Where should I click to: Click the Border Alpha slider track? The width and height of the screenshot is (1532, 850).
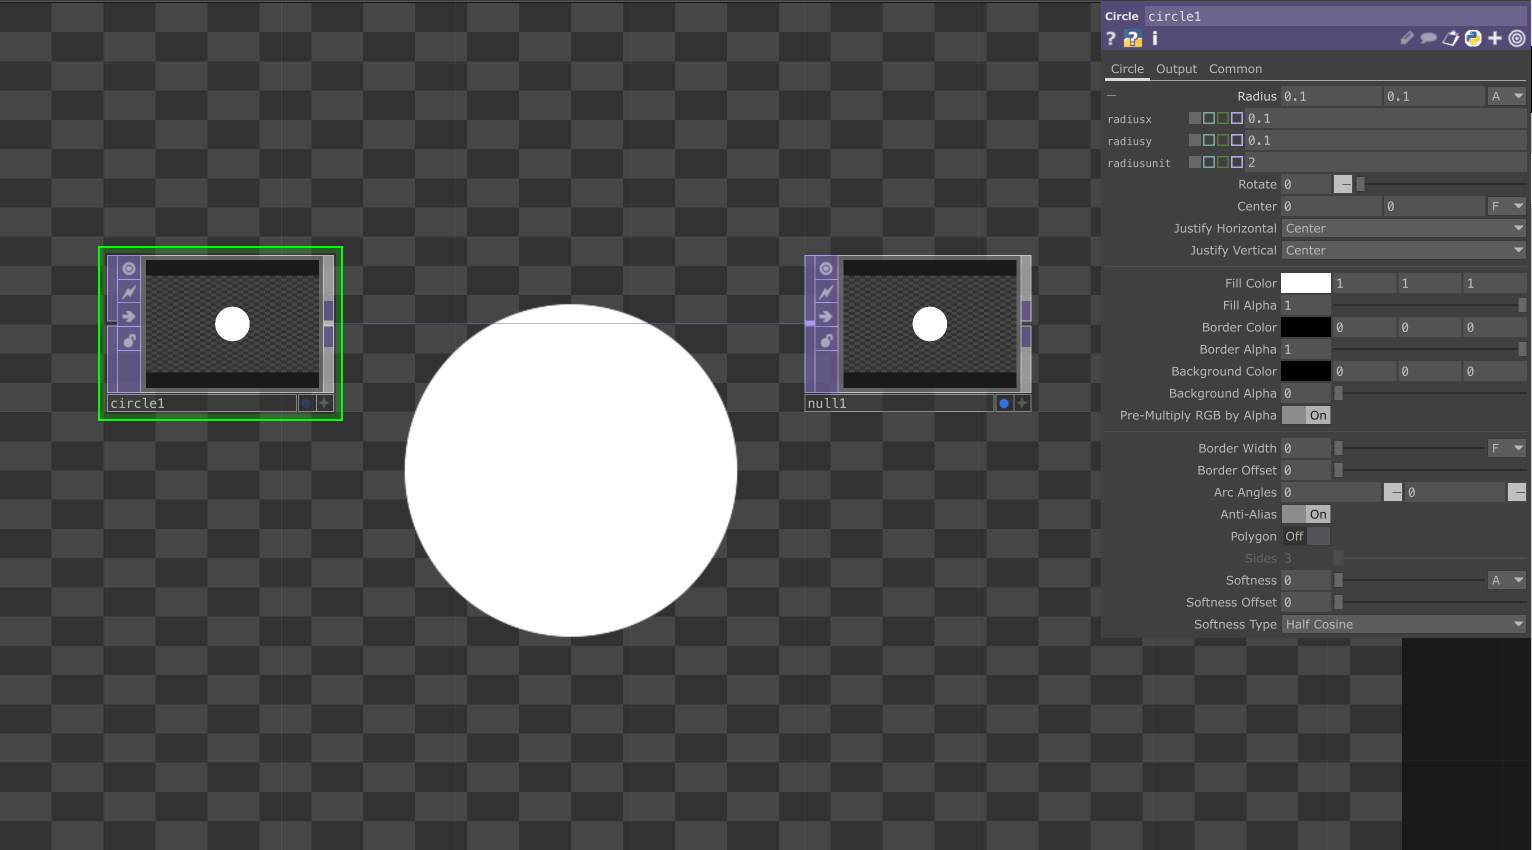tap(1430, 349)
